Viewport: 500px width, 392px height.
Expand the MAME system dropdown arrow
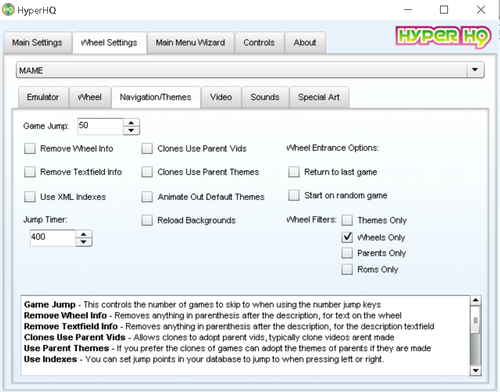pyautogui.click(x=475, y=70)
